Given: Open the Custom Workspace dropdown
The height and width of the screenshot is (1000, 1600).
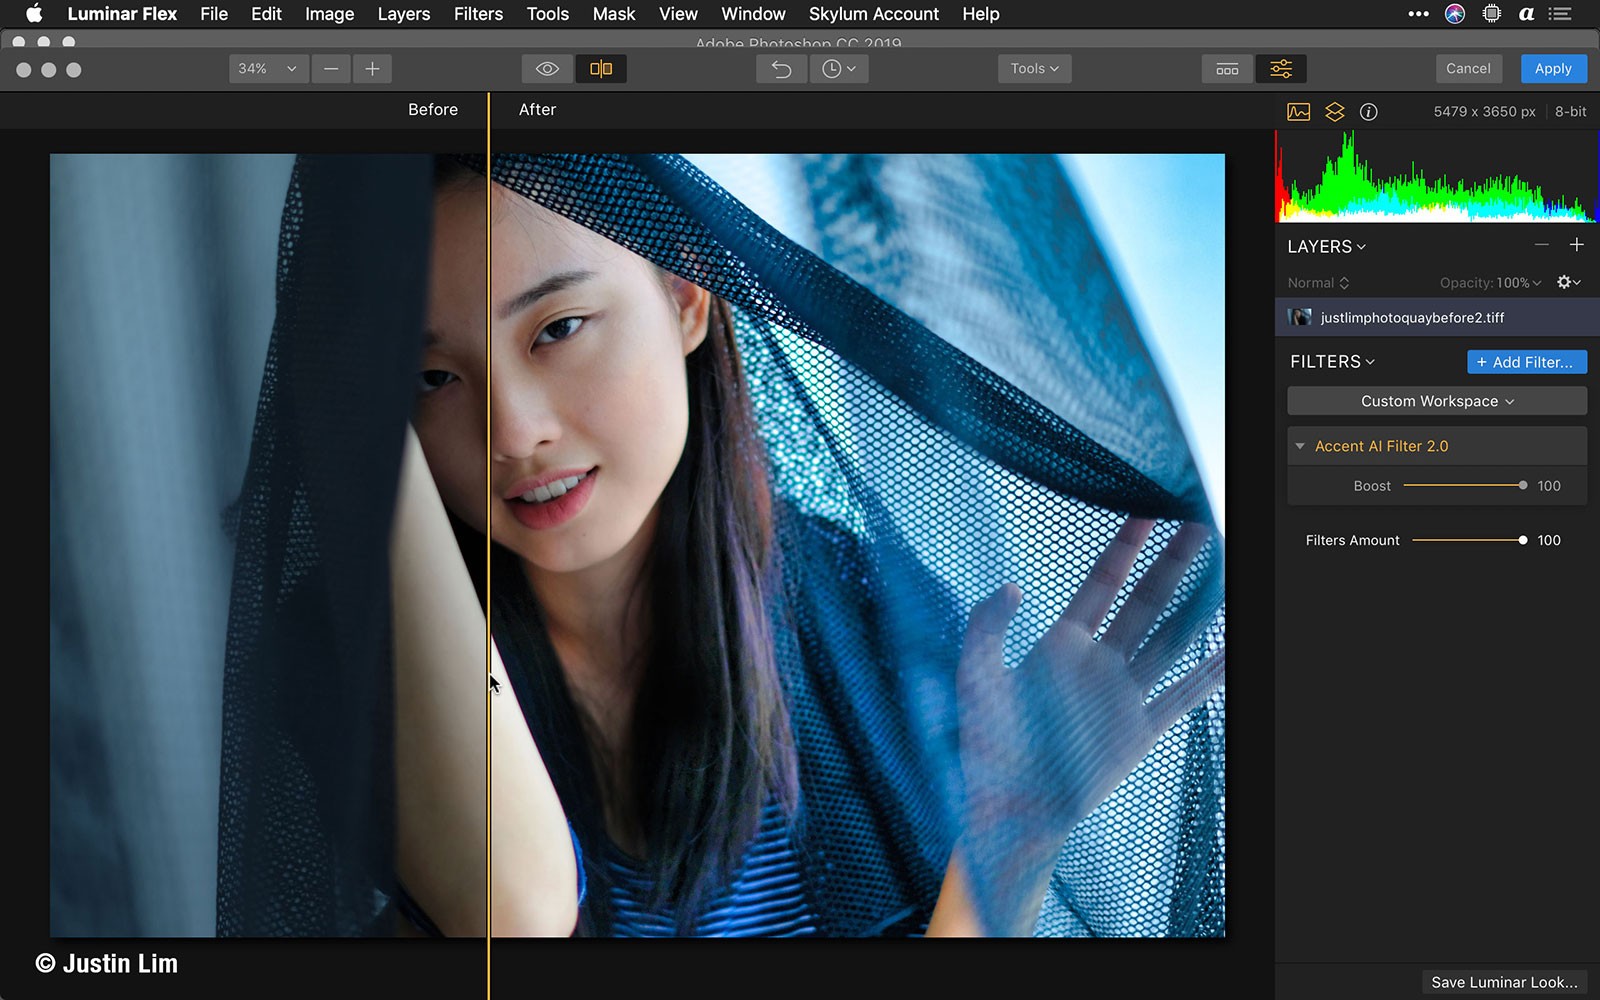Looking at the screenshot, I should point(1436,401).
